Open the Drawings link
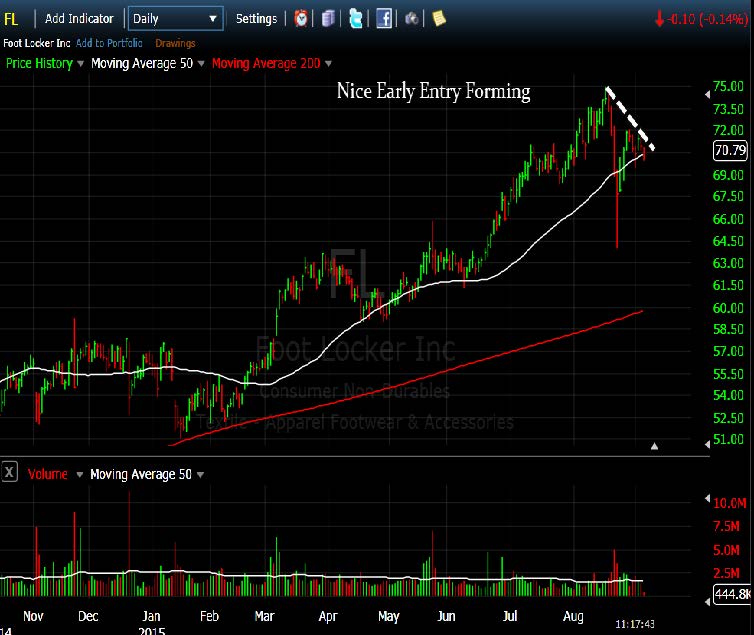Screen dimensions: 754x635 [175, 43]
